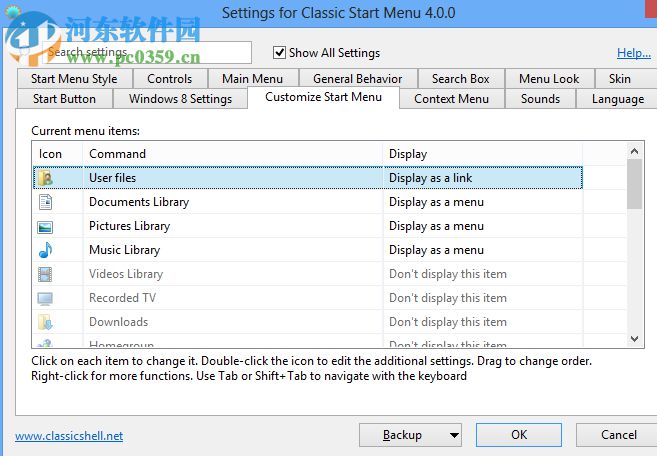
Task: Select the Recorded TV command
Action: 122,298
